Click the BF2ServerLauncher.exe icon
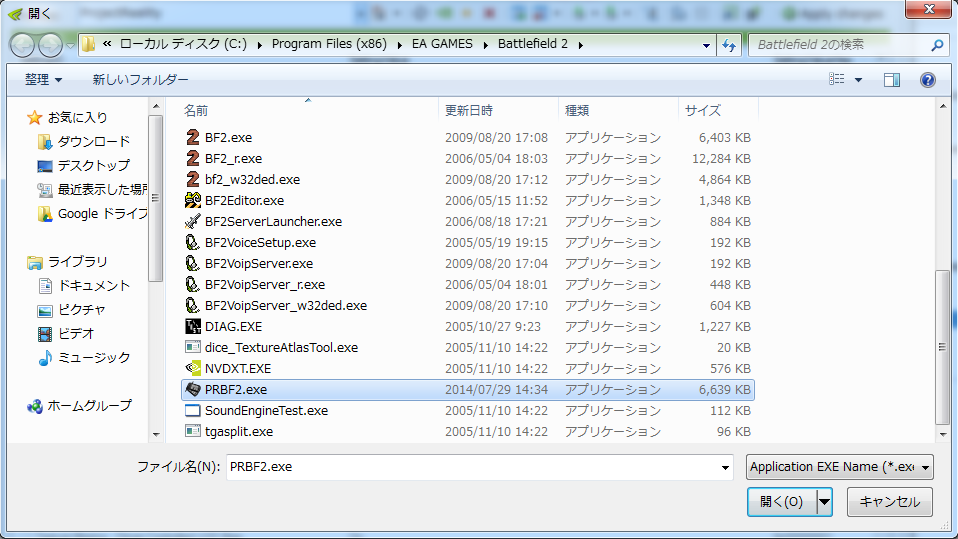The width and height of the screenshot is (958, 539). pyautogui.click(x=193, y=221)
